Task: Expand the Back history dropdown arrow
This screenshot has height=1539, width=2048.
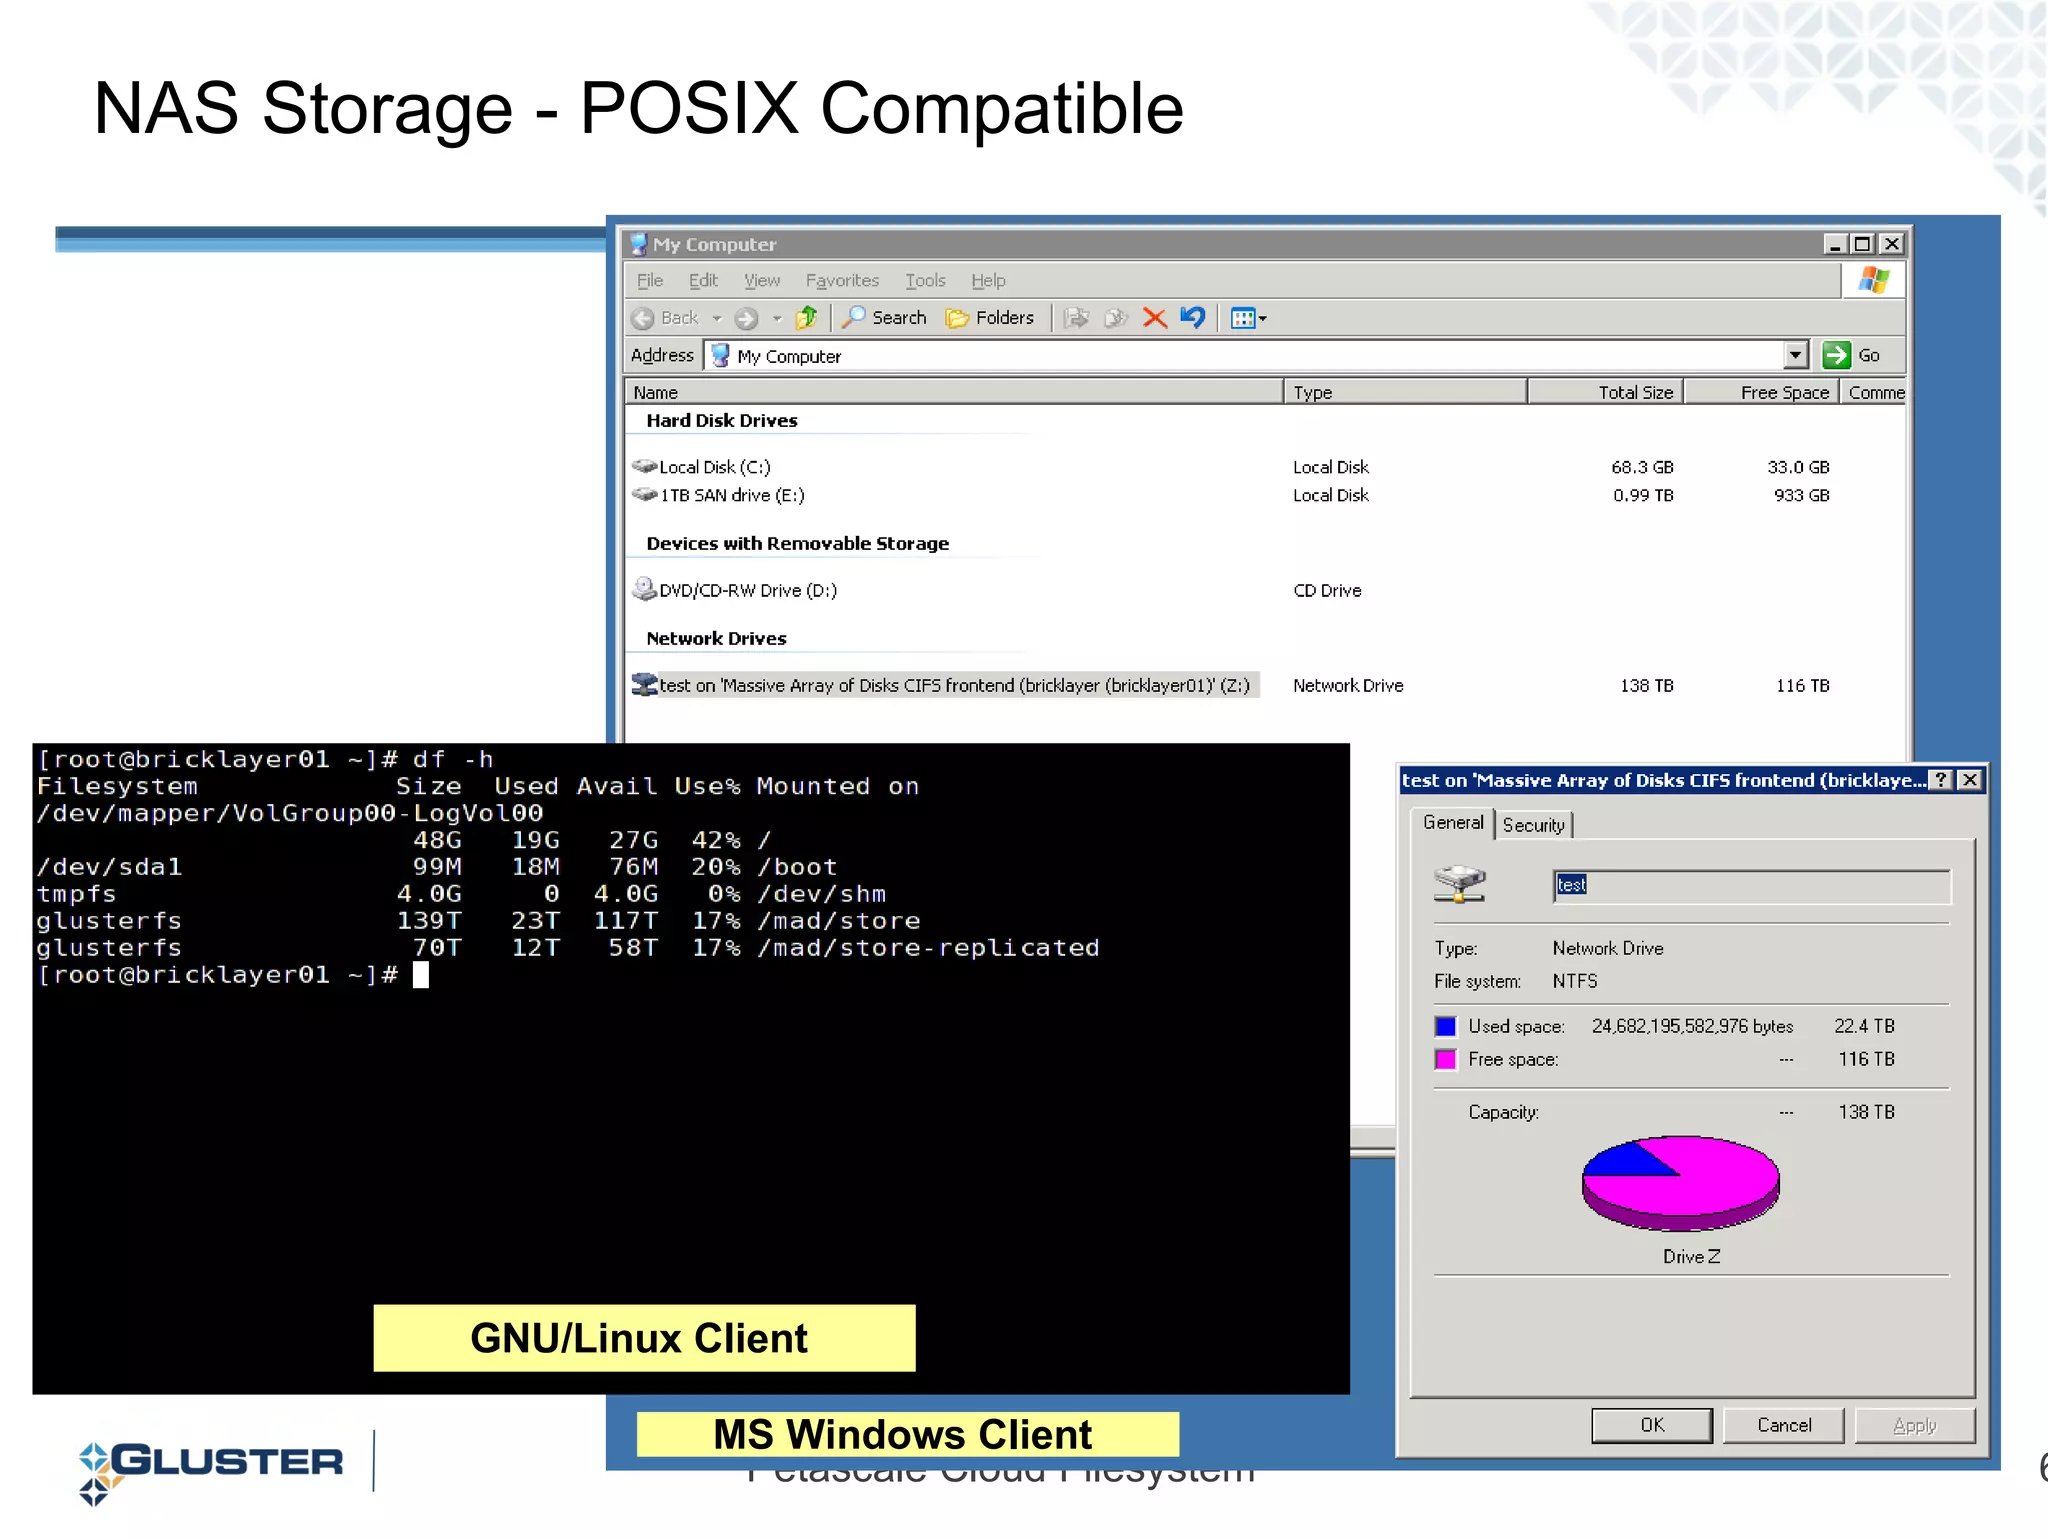Action: [717, 319]
